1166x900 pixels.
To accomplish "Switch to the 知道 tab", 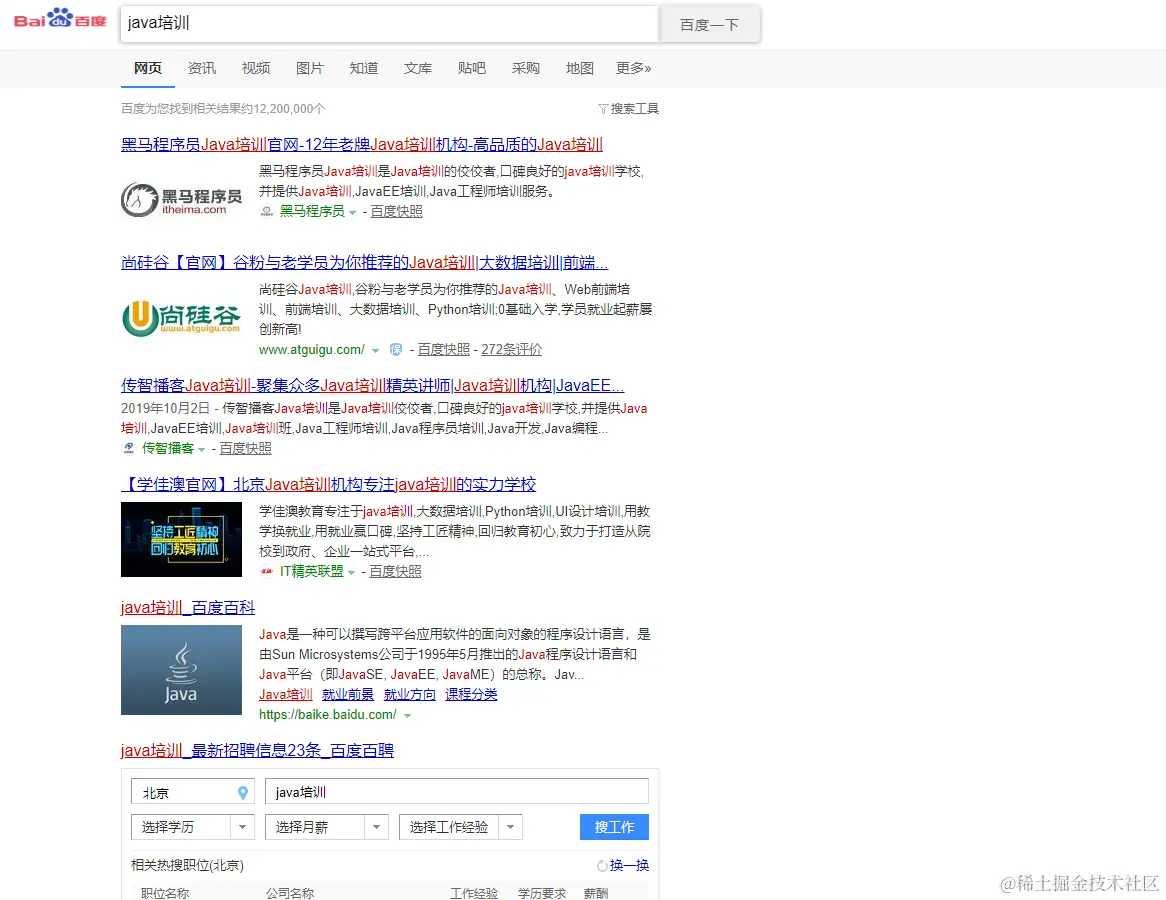I will [x=364, y=68].
